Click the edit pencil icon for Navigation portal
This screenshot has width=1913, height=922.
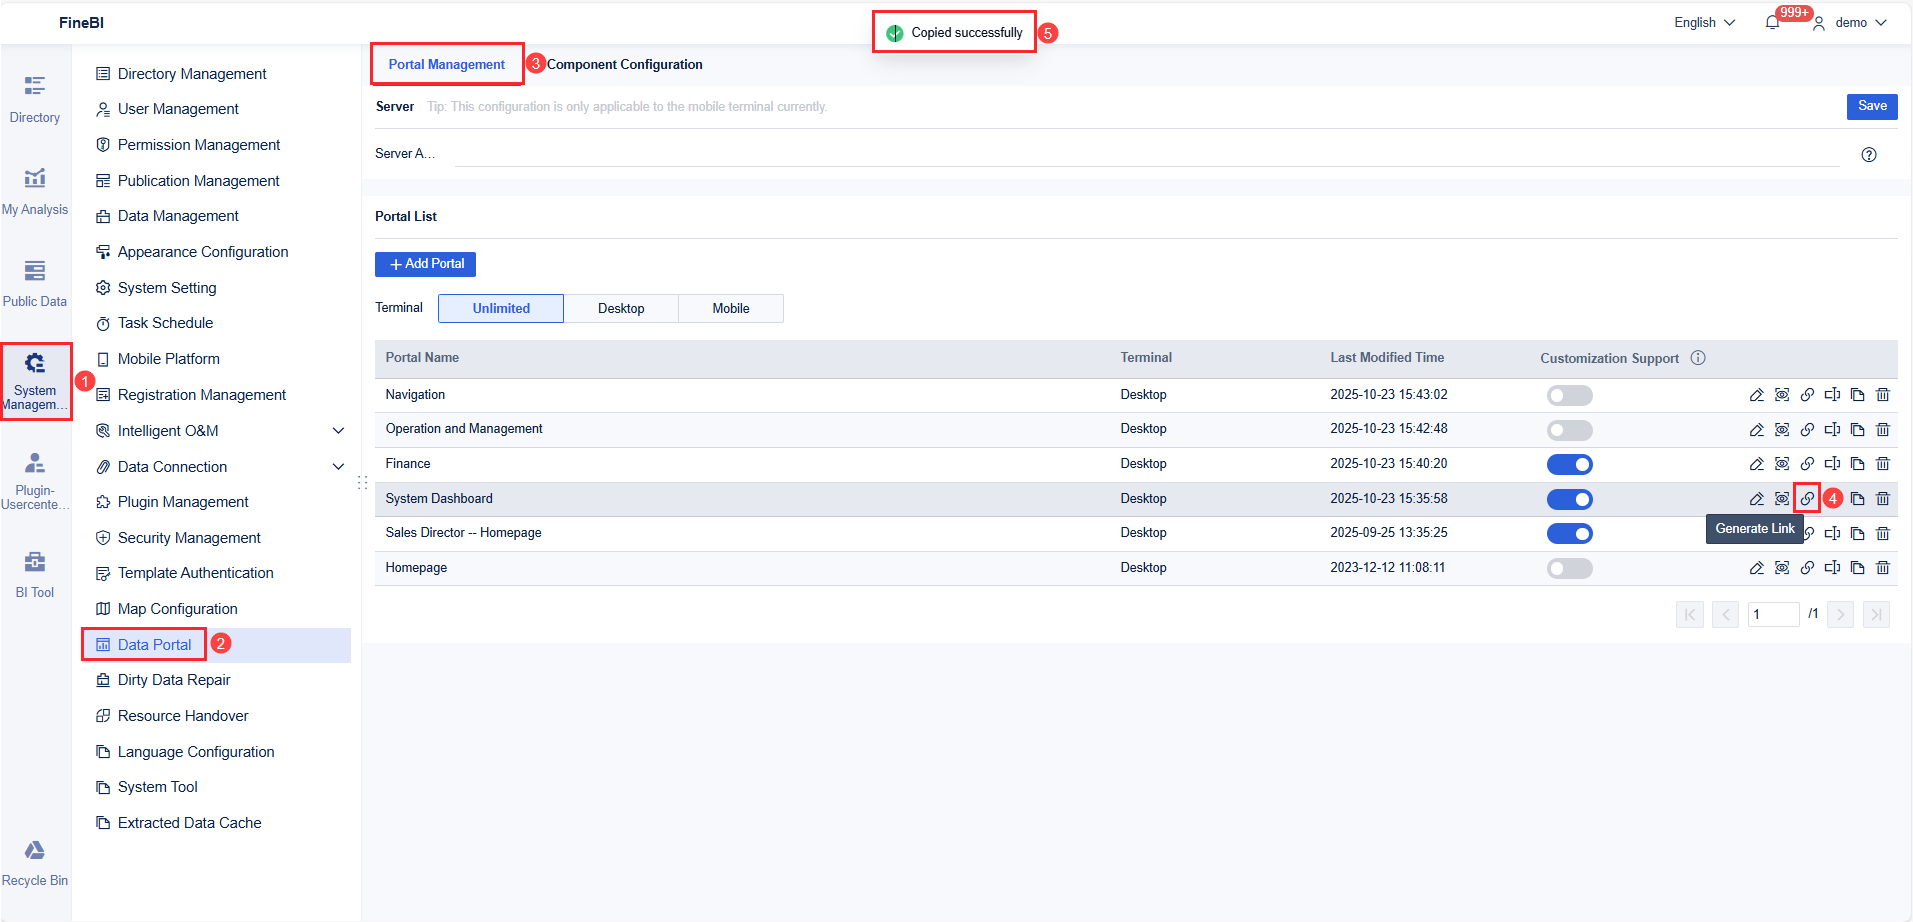[x=1756, y=395]
